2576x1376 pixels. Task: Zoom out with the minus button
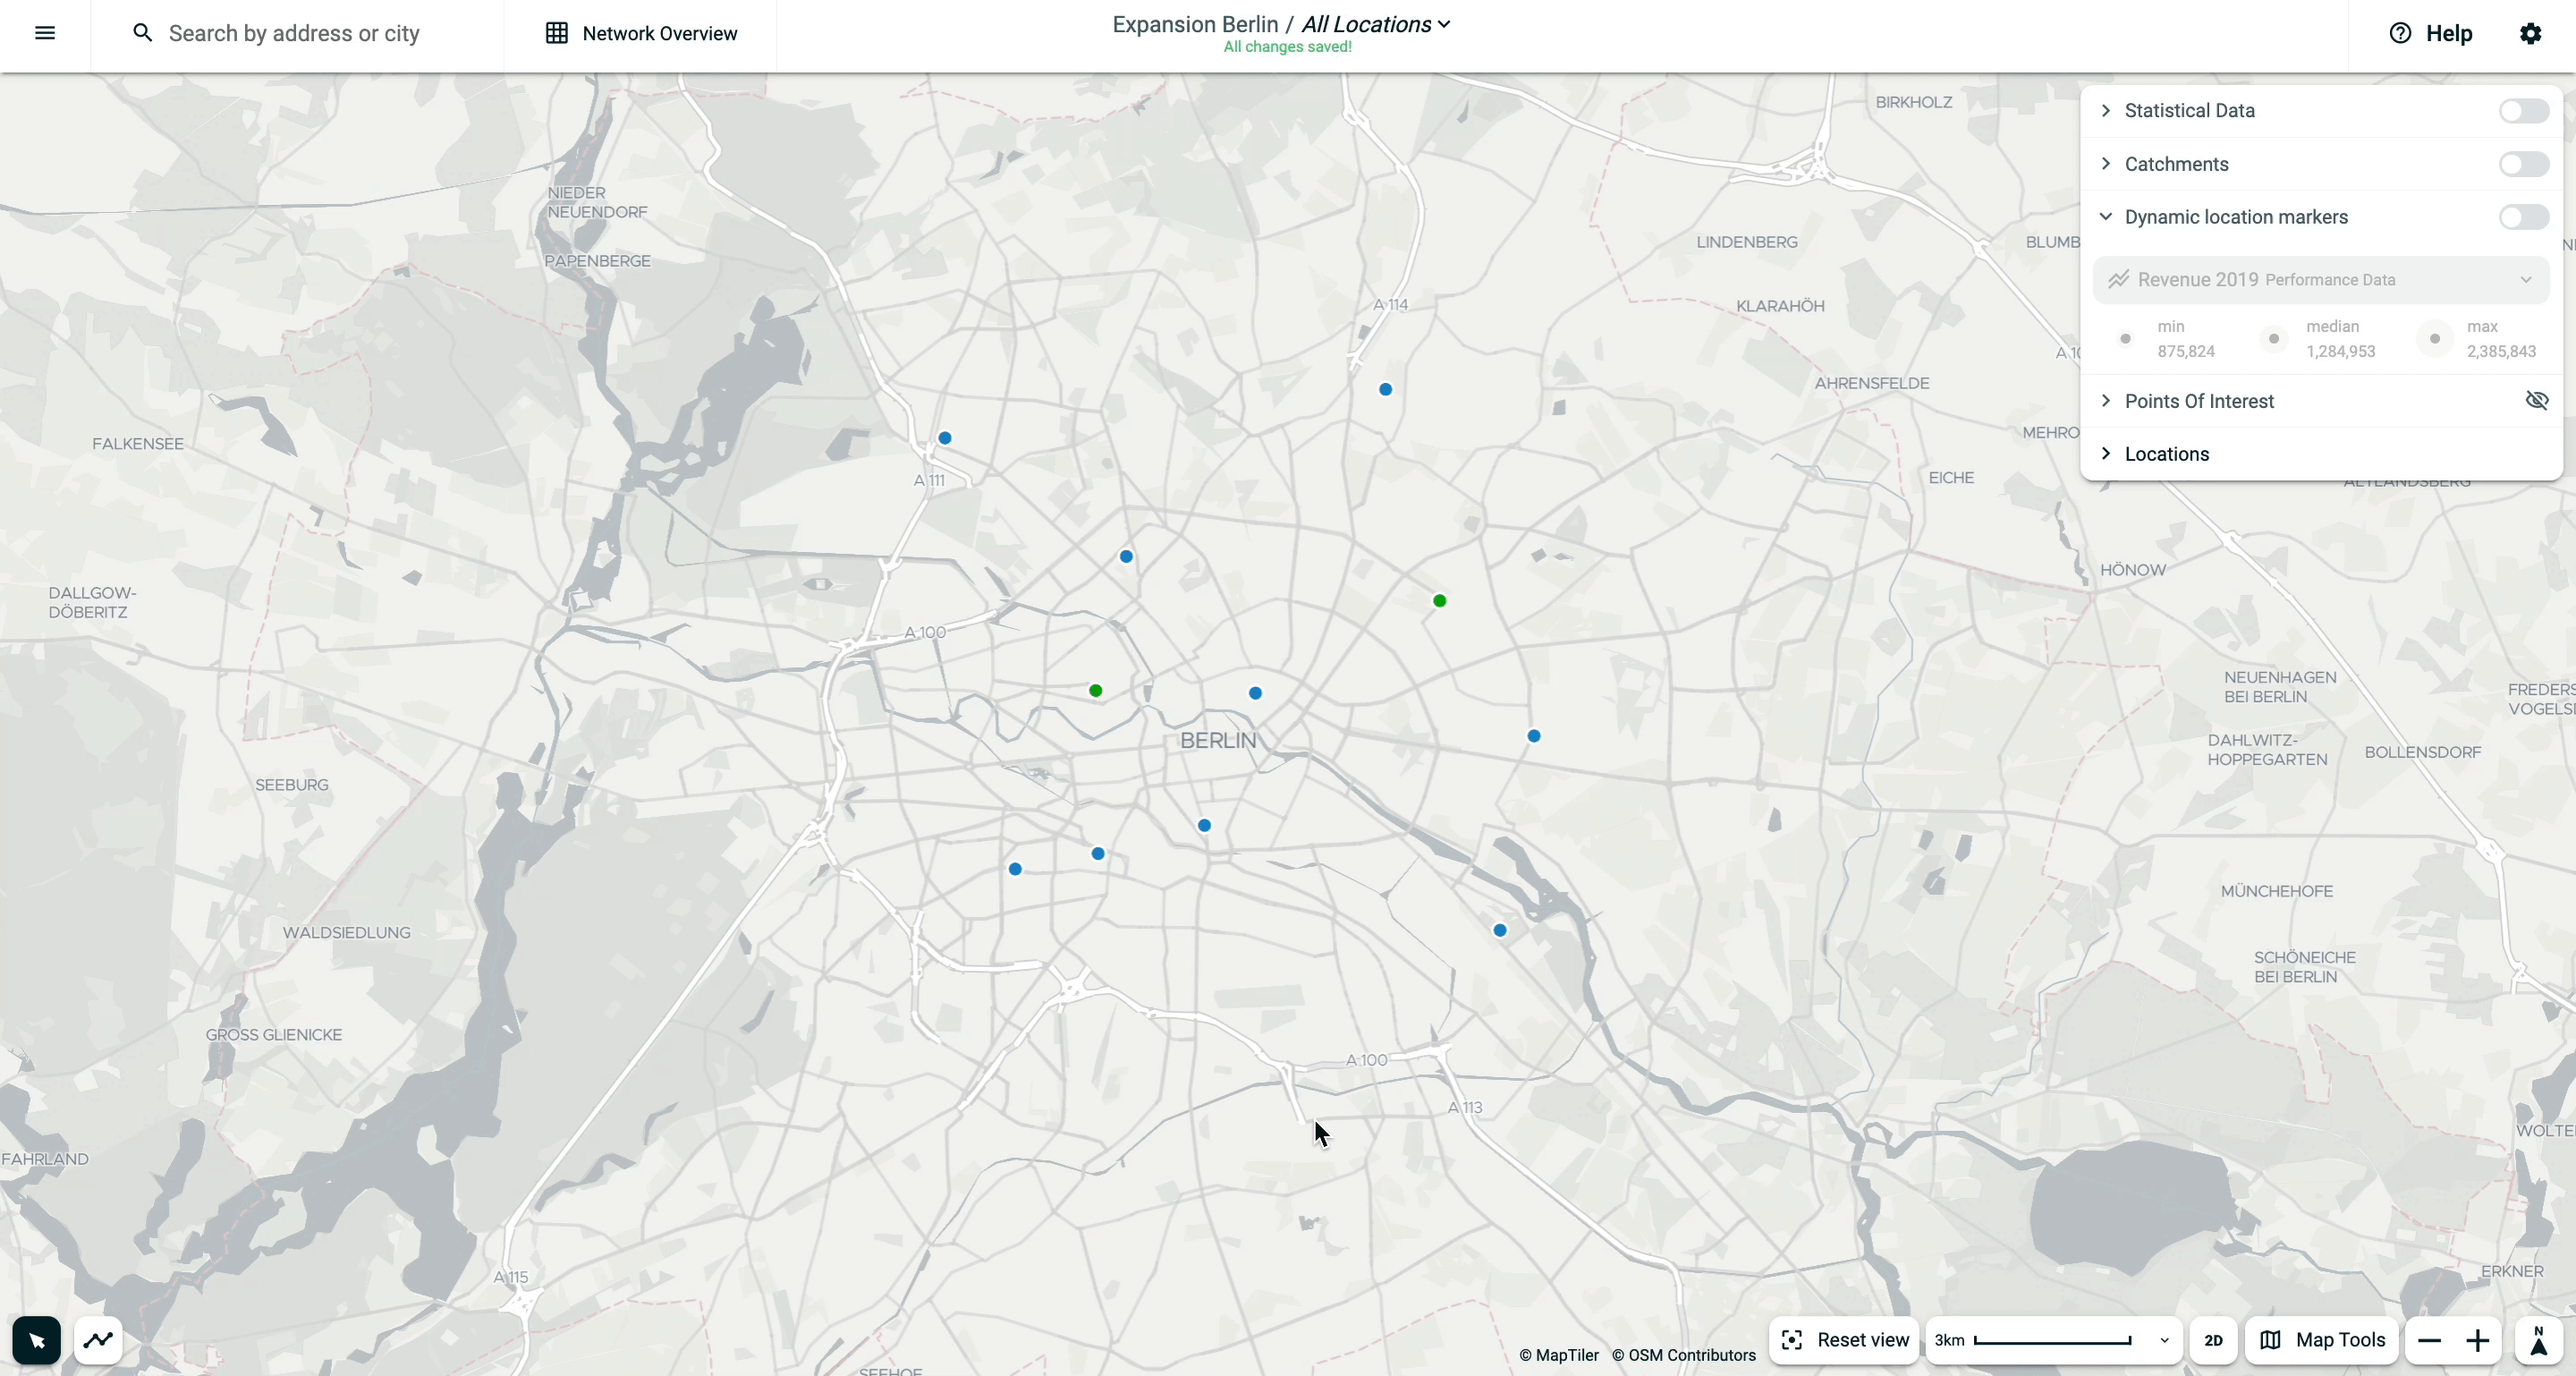click(x=2429, y=1340)
